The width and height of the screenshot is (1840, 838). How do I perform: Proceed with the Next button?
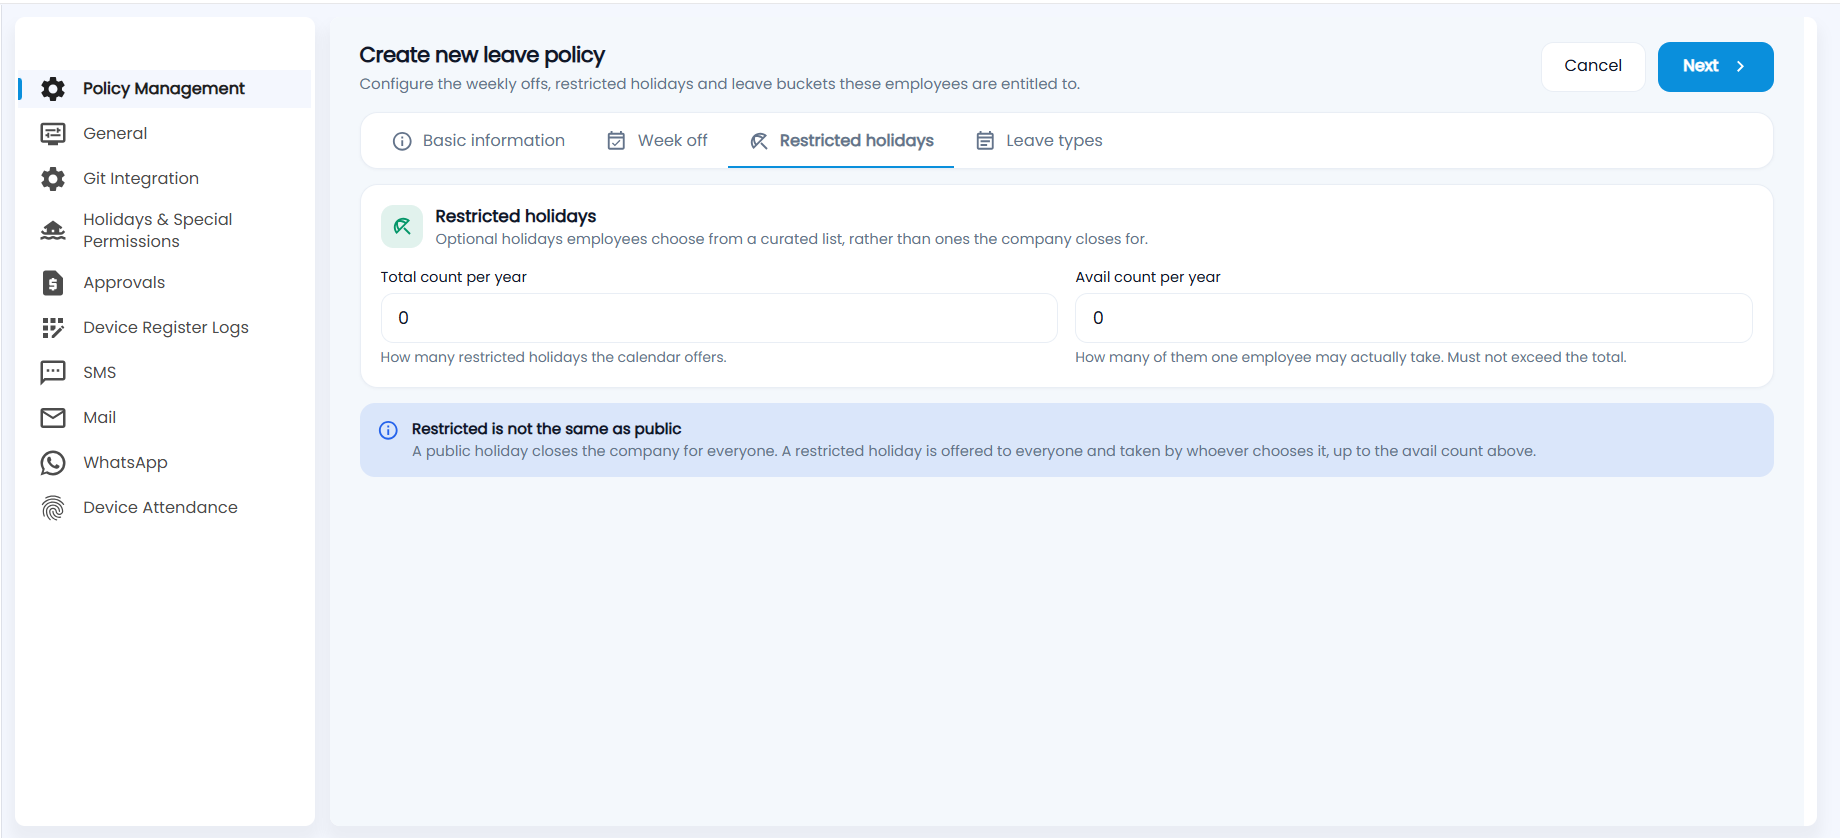(1716, 67)
